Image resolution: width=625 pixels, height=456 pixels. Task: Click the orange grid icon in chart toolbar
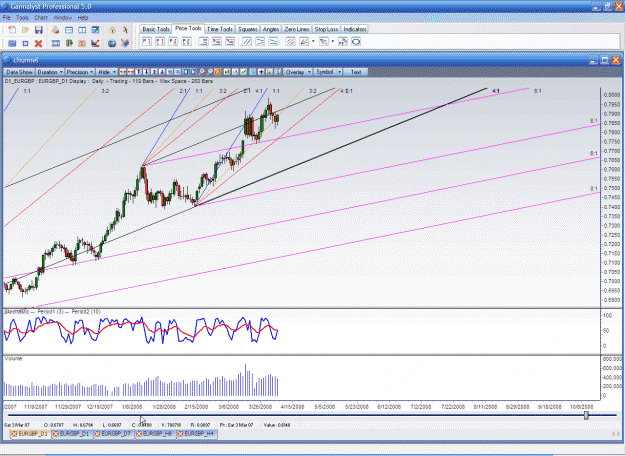[218, 72]
